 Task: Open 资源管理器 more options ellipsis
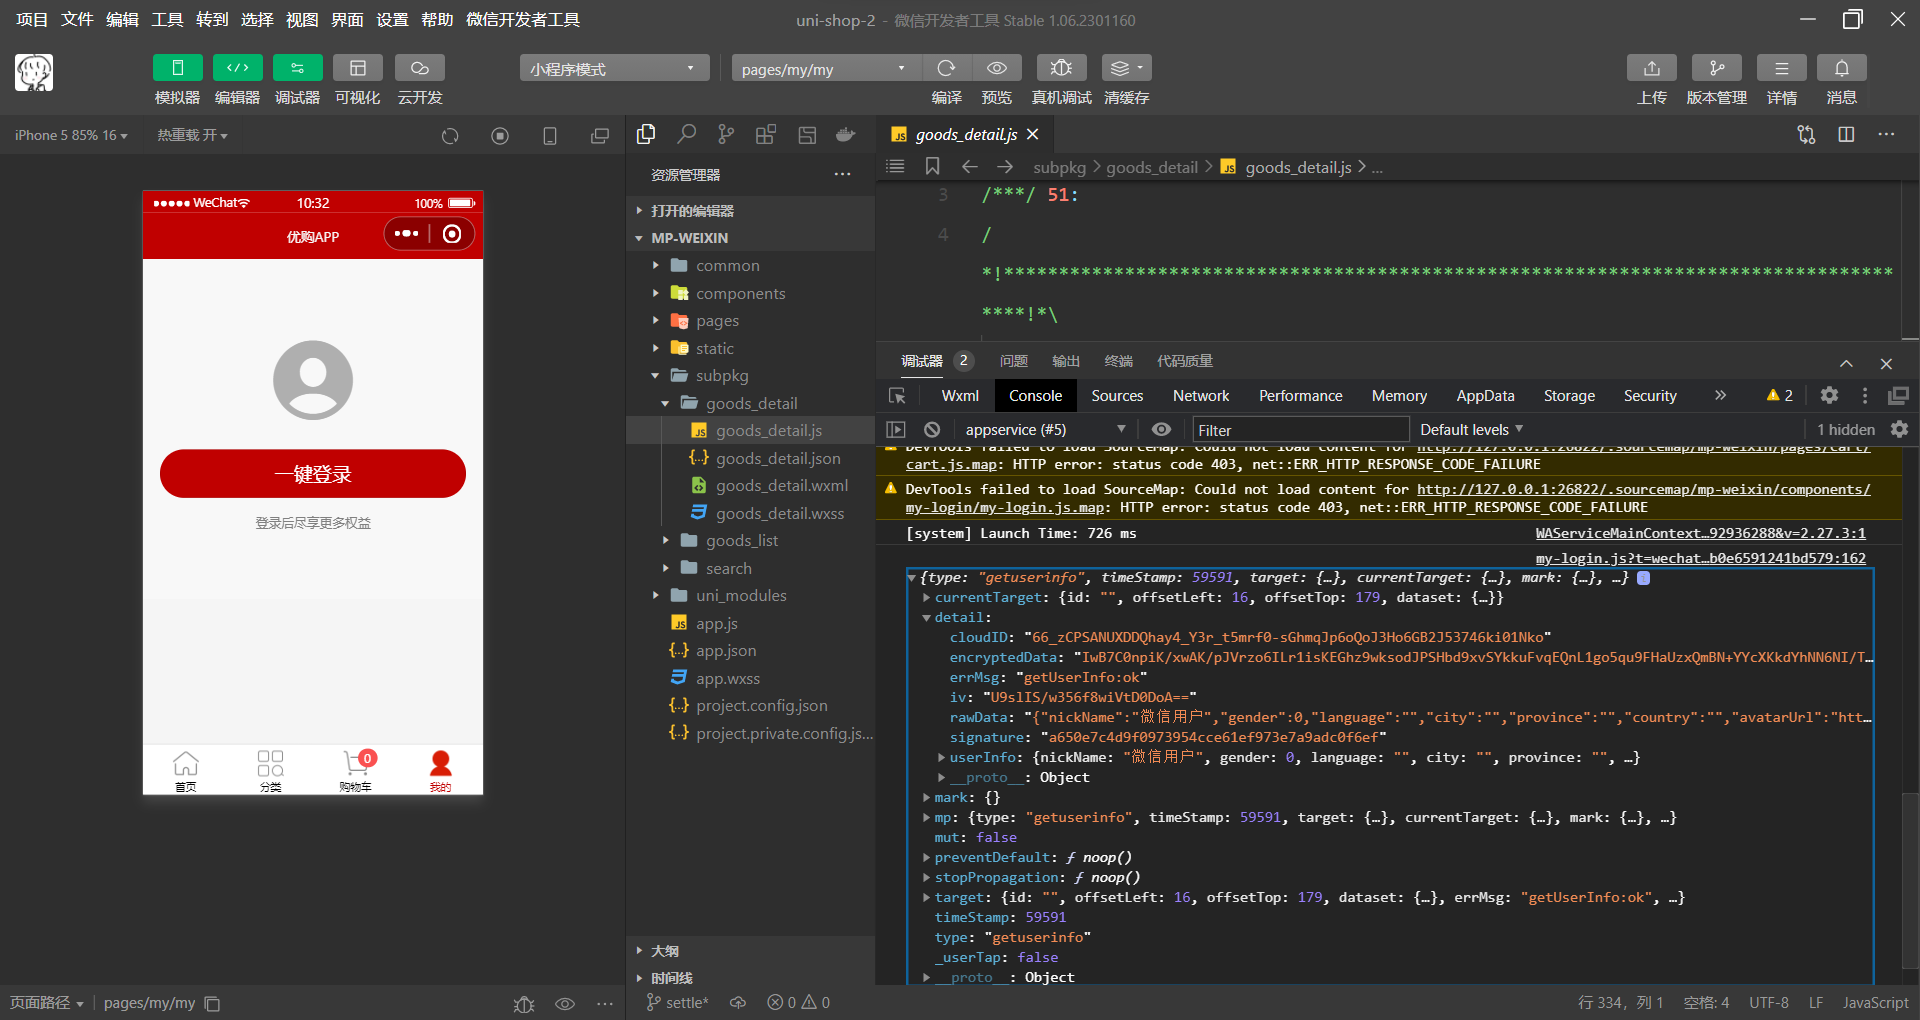(x=843, y=175)
